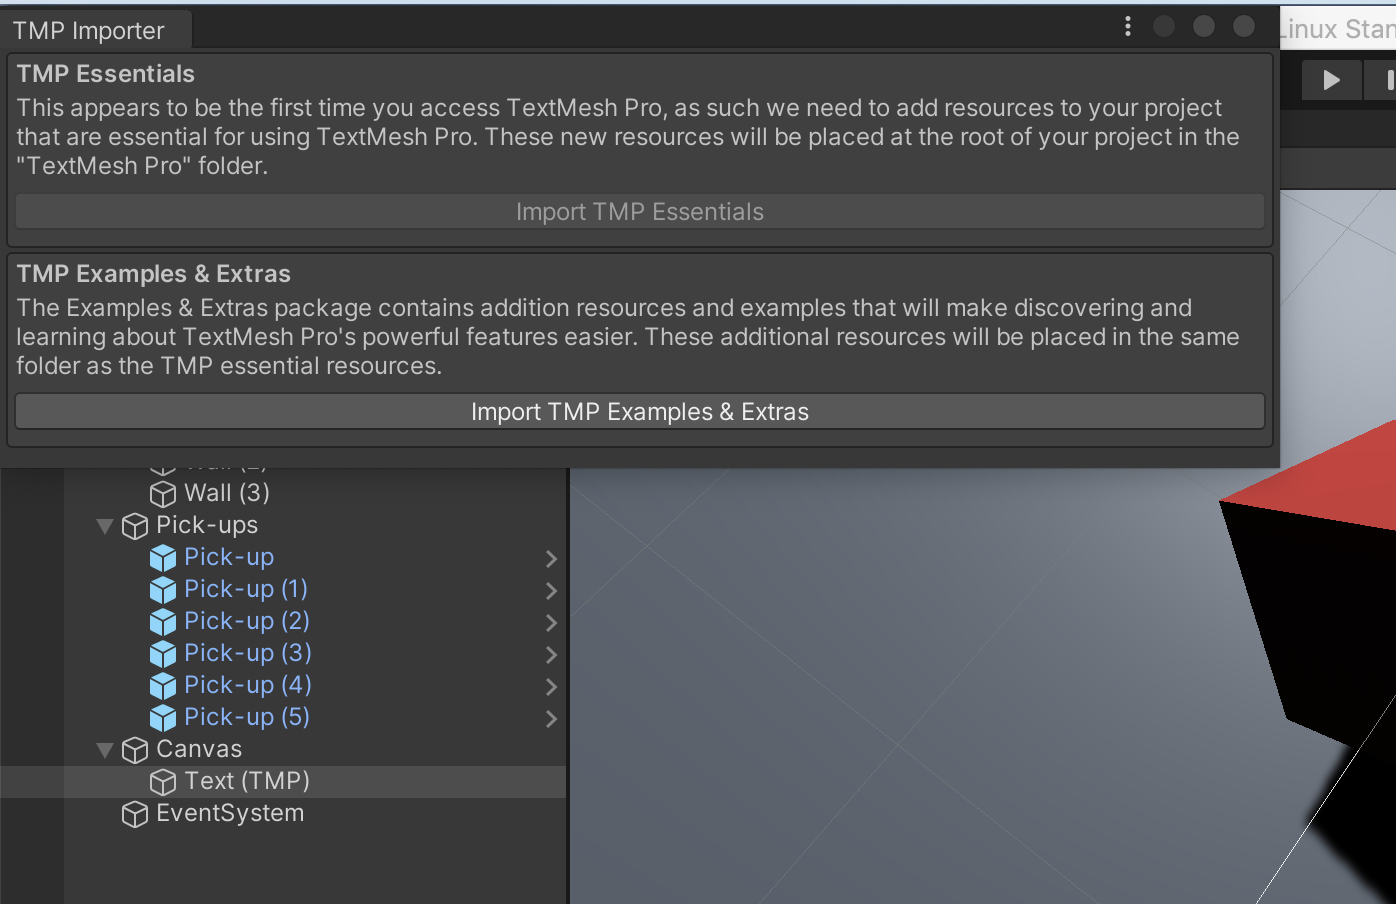The image size is (1396, 904).
Task: Click the blue prefab icon of Pick-up (1)
Action: pyautogui.click(x=163, y=590)
